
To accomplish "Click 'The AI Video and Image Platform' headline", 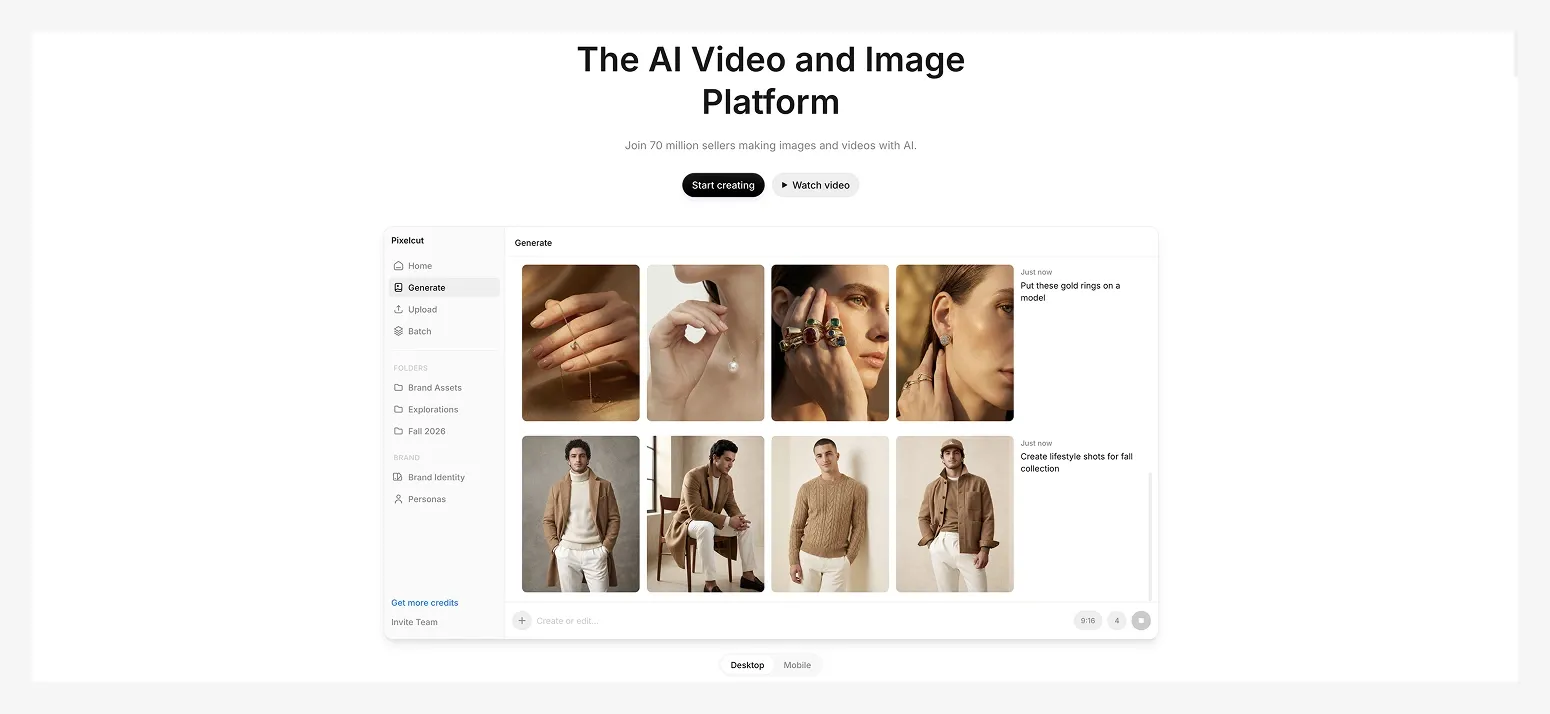I will coord(771,80).
